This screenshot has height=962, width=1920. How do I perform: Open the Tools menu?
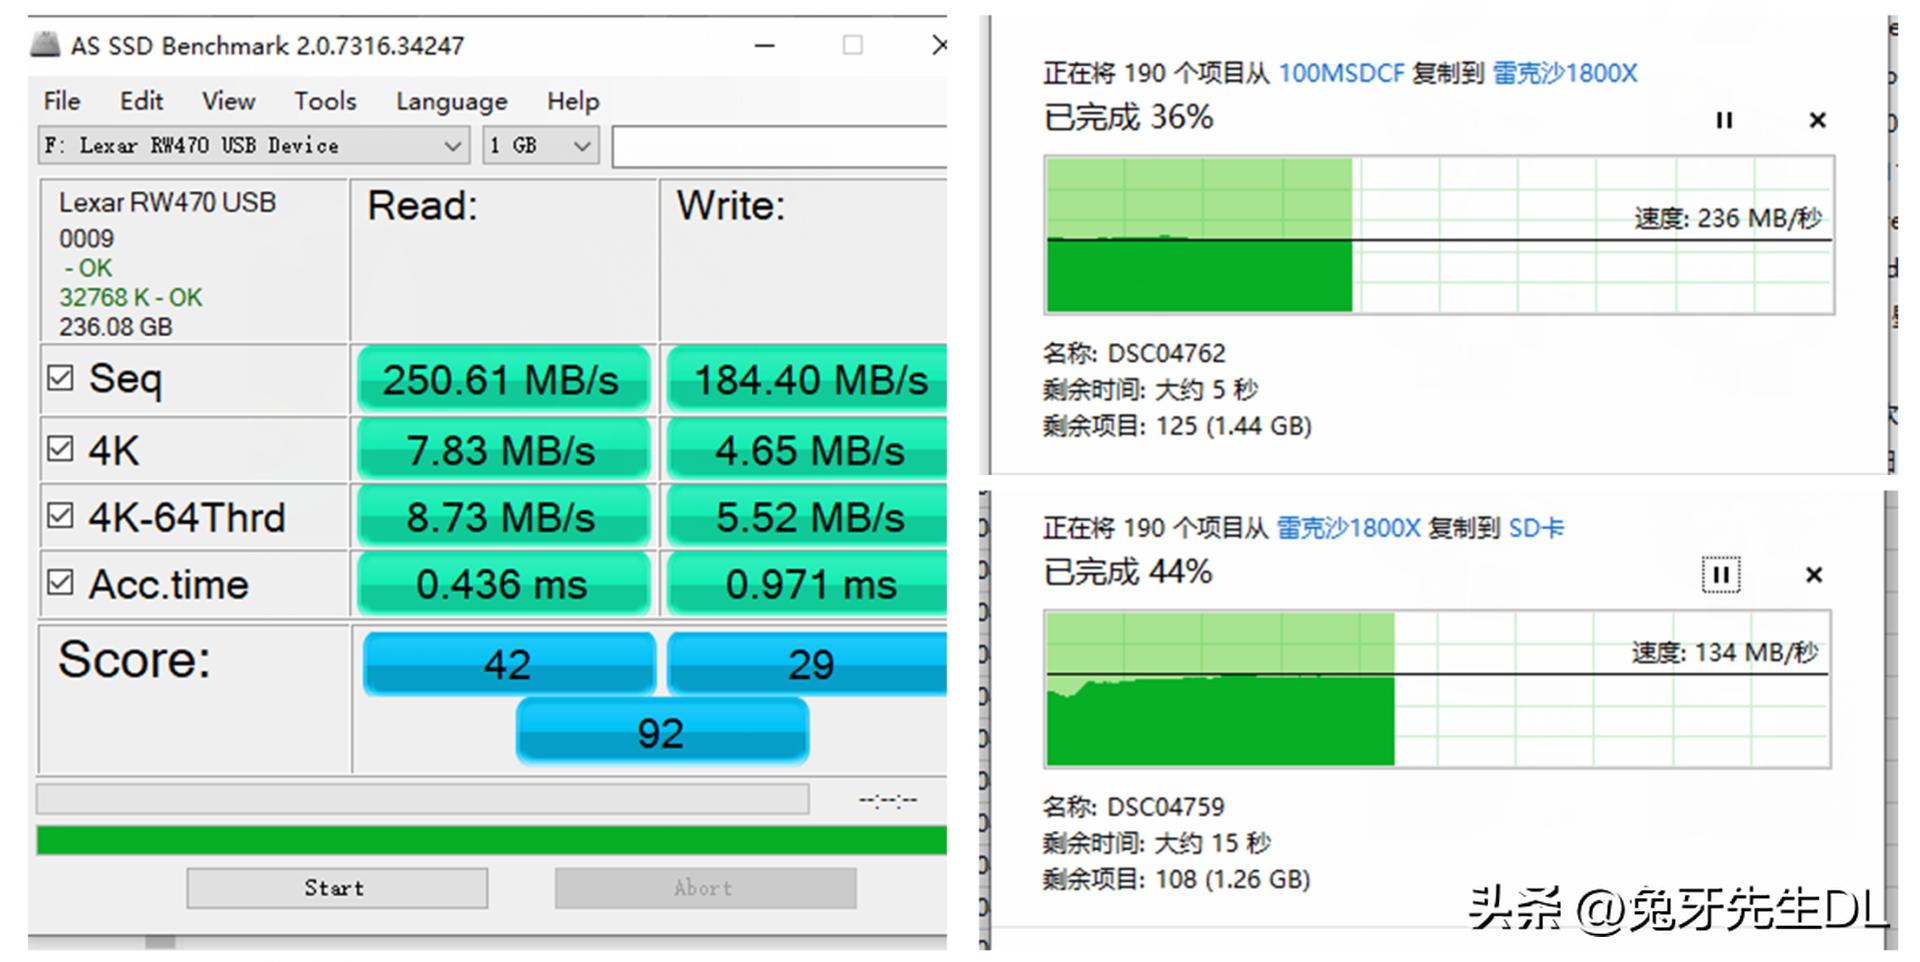324,101
